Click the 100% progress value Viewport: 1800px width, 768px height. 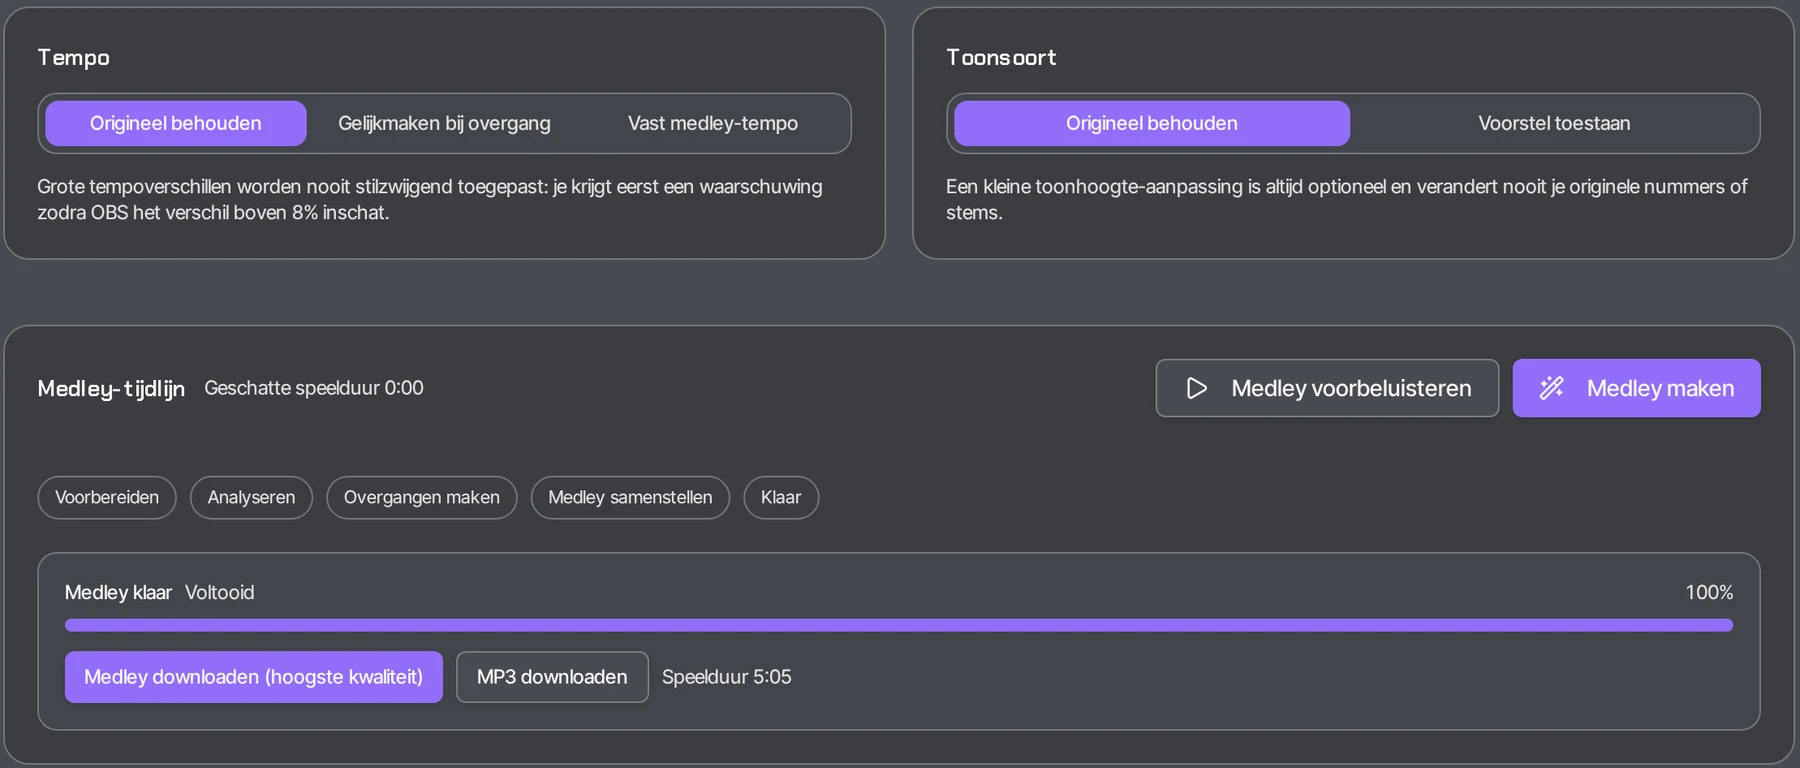point(1709,592)
